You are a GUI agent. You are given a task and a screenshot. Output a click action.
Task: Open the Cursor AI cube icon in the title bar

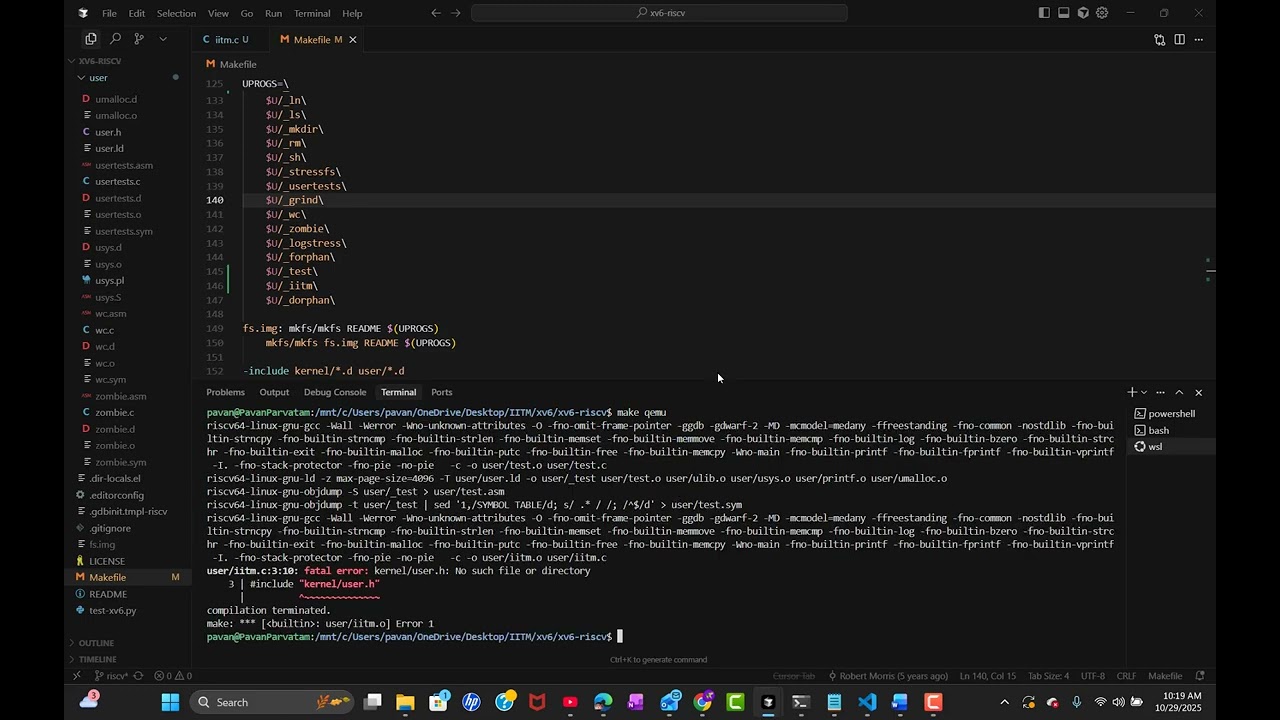[1083, 13]
